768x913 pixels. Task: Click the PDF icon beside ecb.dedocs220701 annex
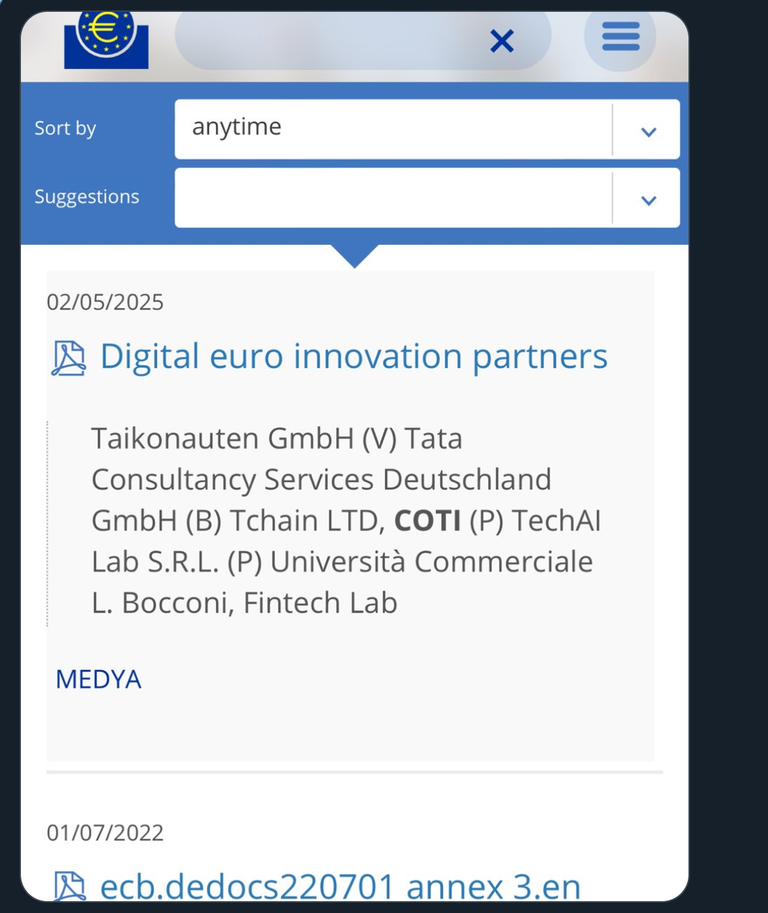(70, 886)
